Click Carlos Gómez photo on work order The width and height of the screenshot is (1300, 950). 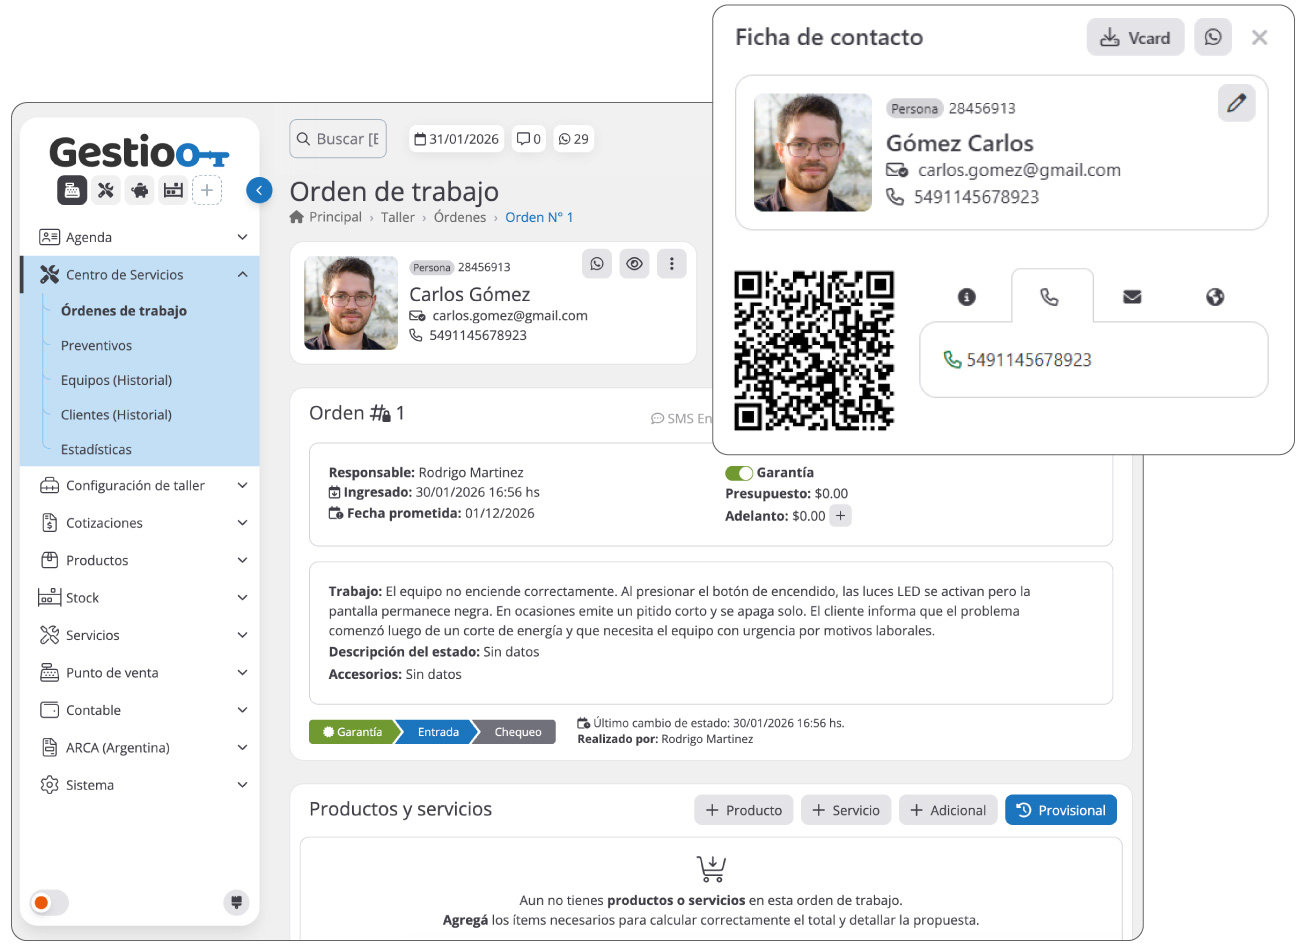coord(351,303)
